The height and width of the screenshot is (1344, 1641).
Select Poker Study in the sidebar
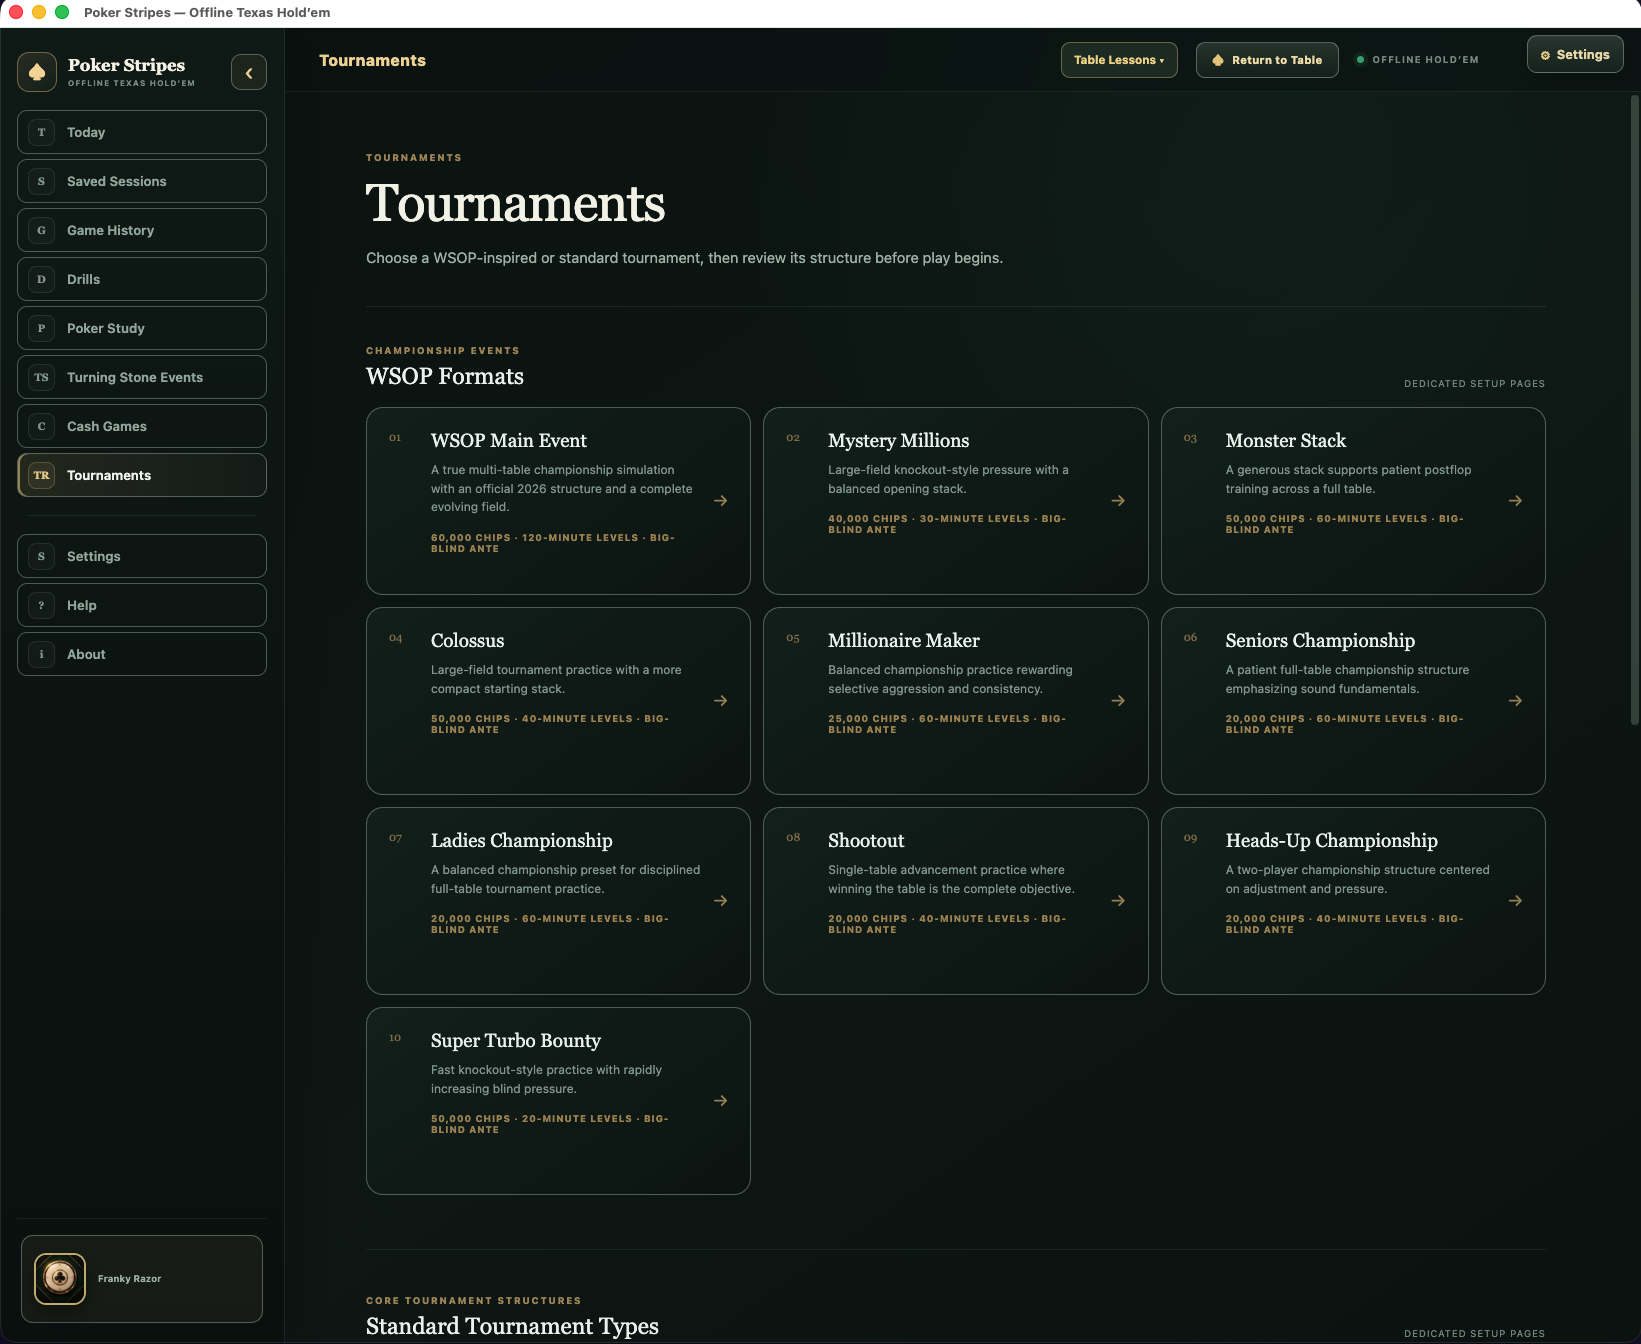pyautogui.click(x=142, y=328)
